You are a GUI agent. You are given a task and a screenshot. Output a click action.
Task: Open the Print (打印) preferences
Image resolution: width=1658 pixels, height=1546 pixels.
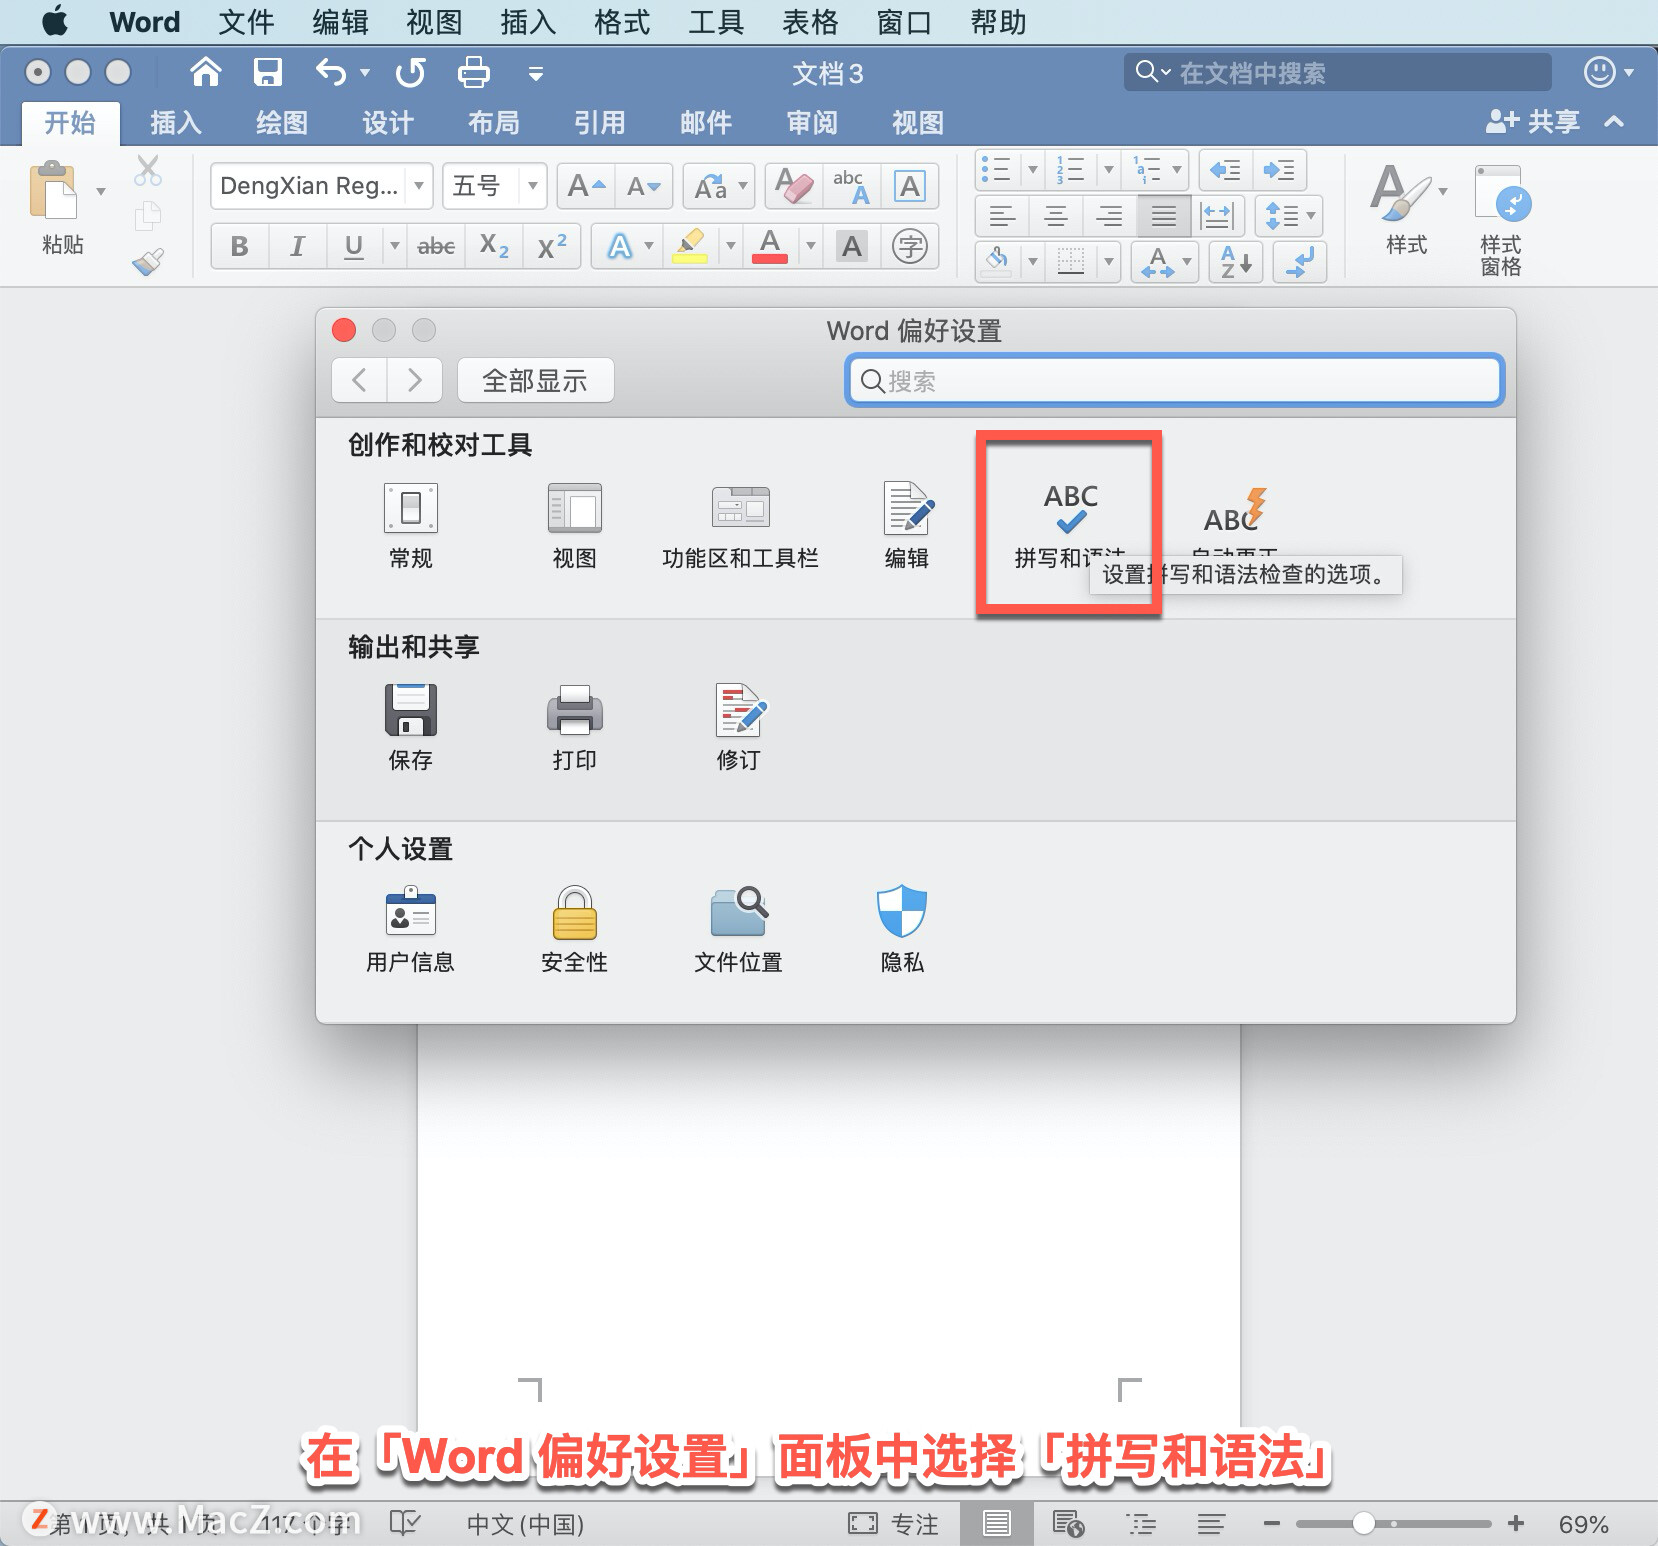coord(574,726)
